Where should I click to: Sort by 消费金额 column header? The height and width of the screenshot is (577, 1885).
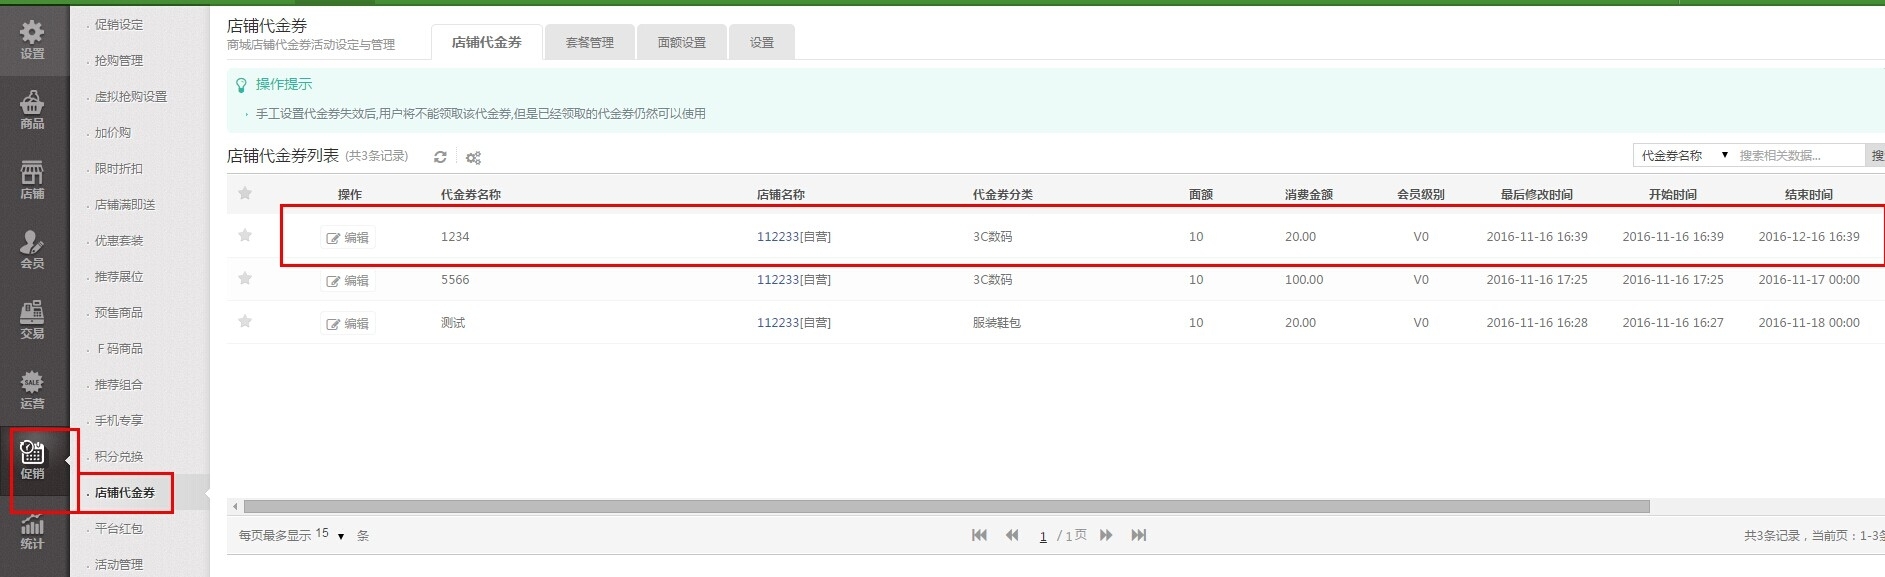click(x=1309, y=195)
